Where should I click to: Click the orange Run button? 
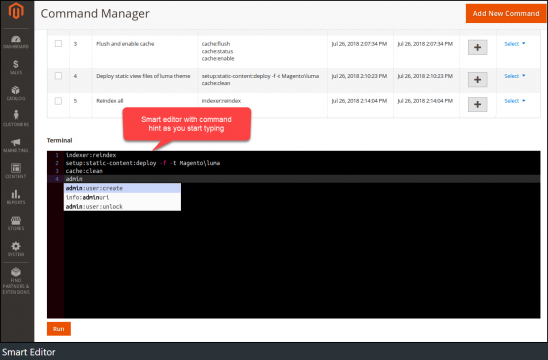tap(59, 329)
